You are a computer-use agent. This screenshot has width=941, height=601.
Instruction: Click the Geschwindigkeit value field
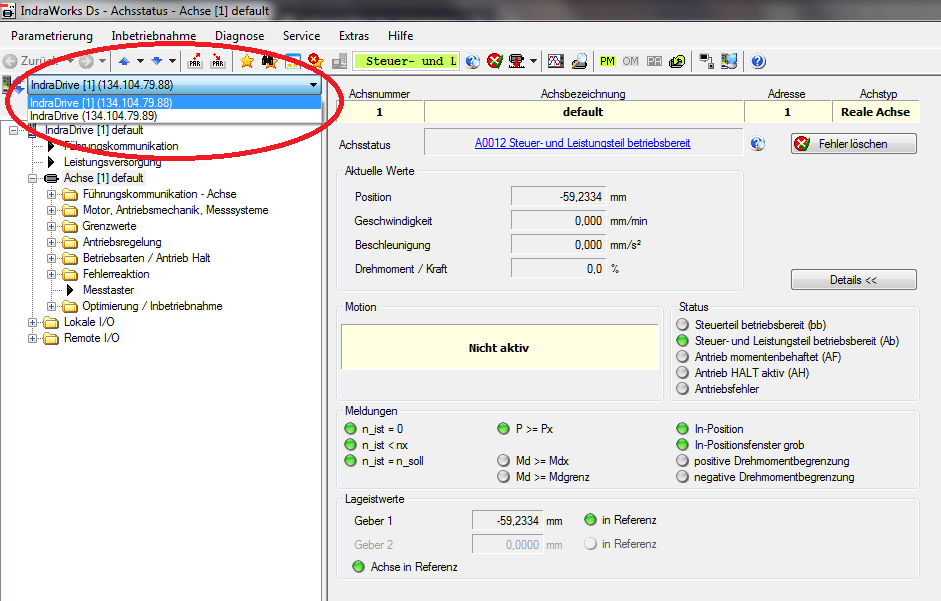558,220
